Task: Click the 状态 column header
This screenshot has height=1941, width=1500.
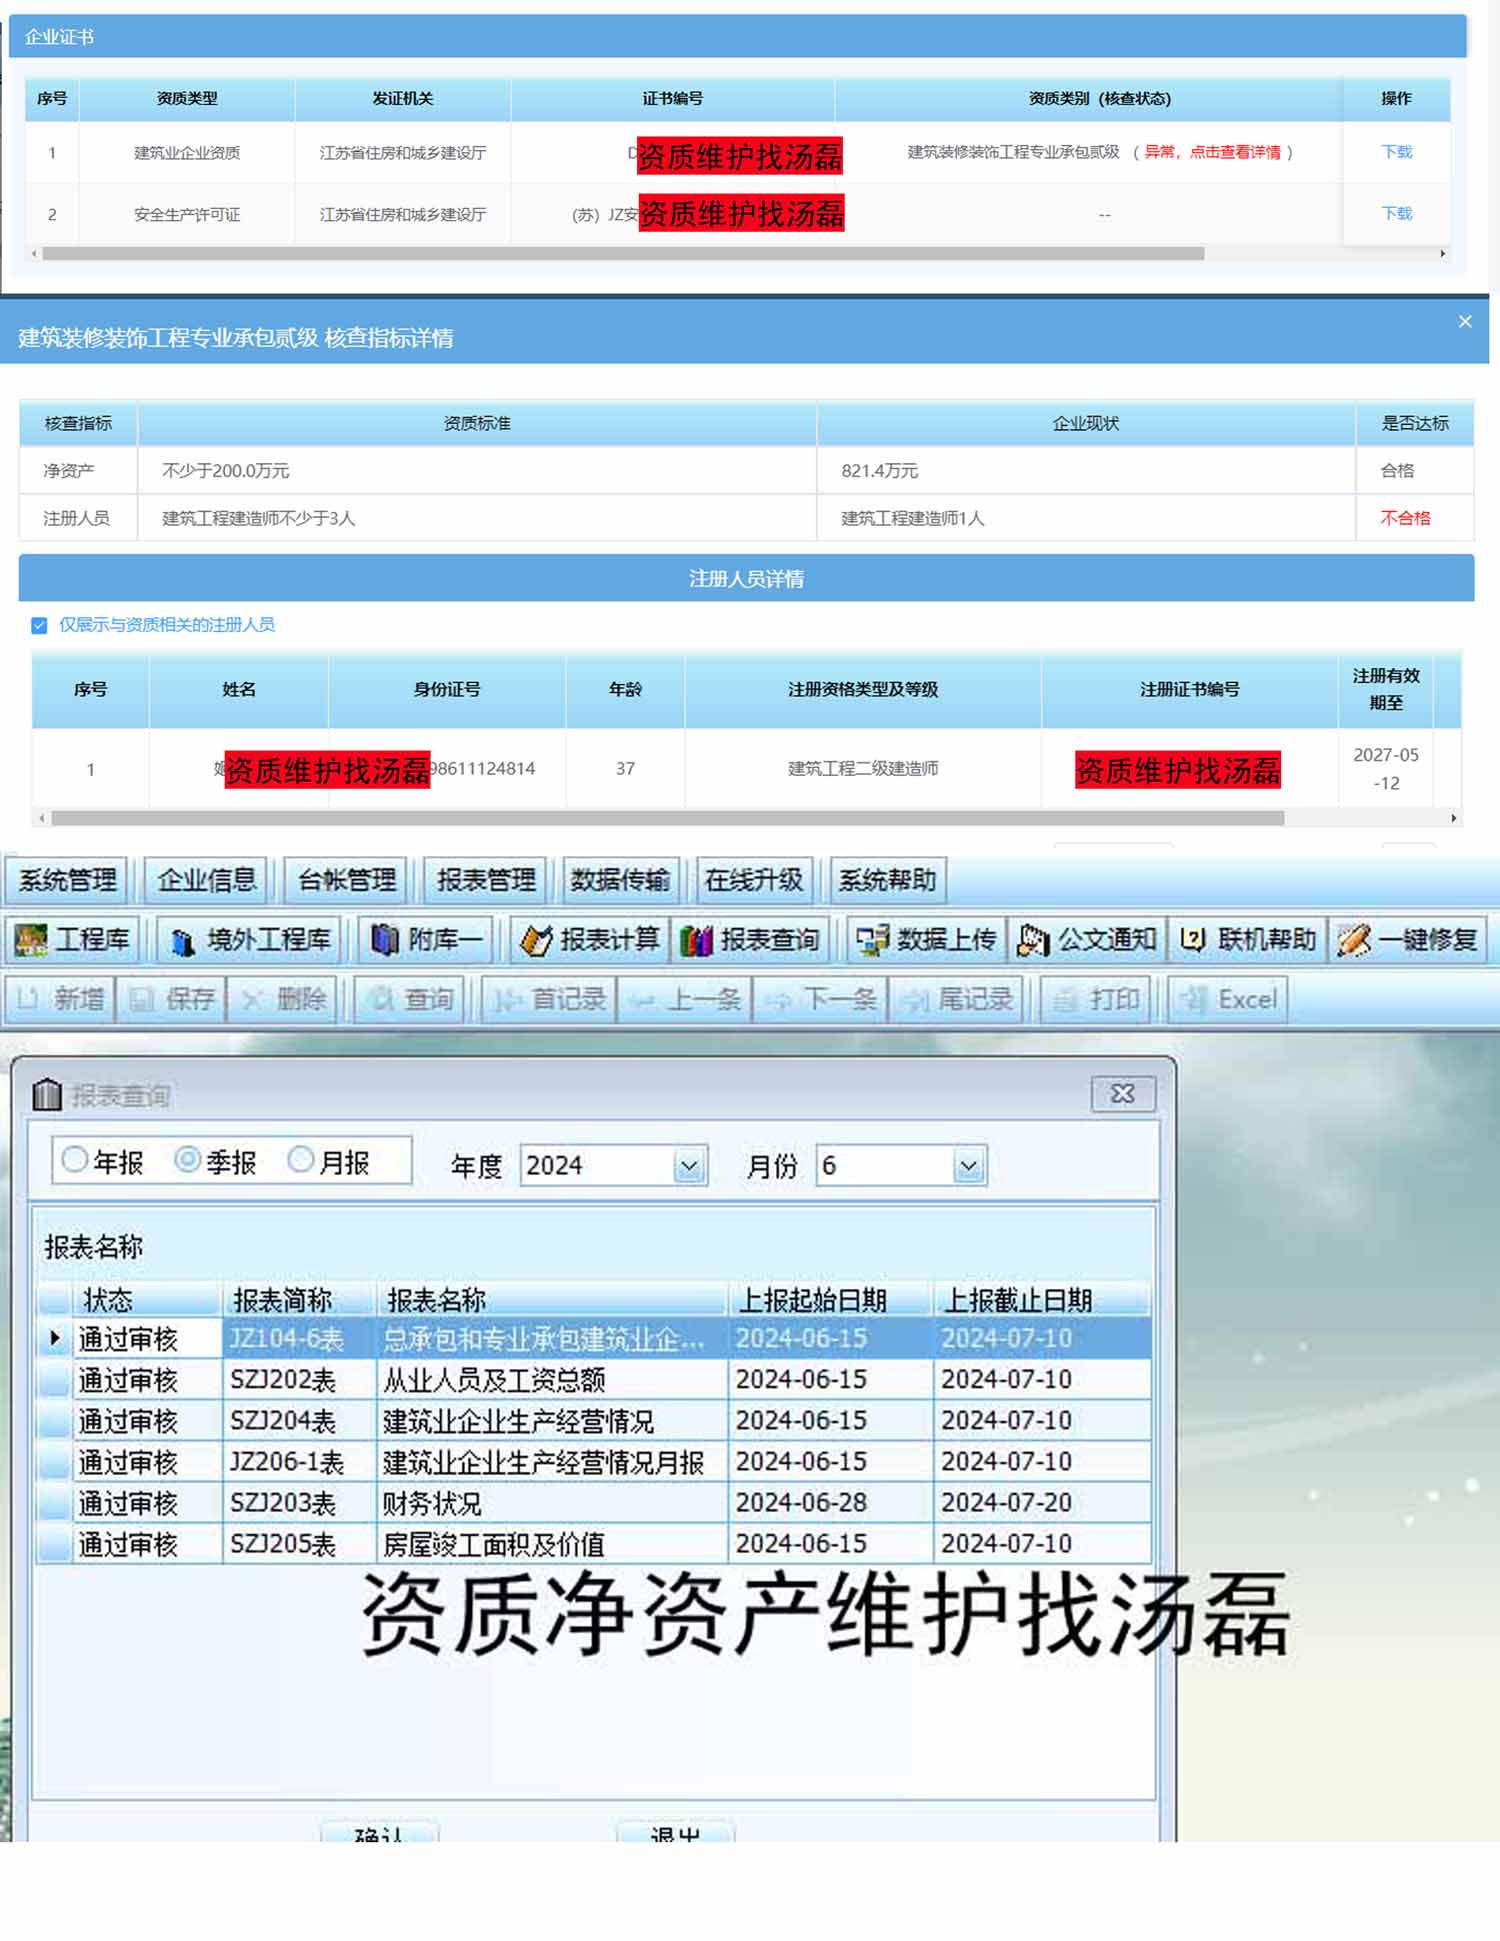Action: (x=147, y=1300)
